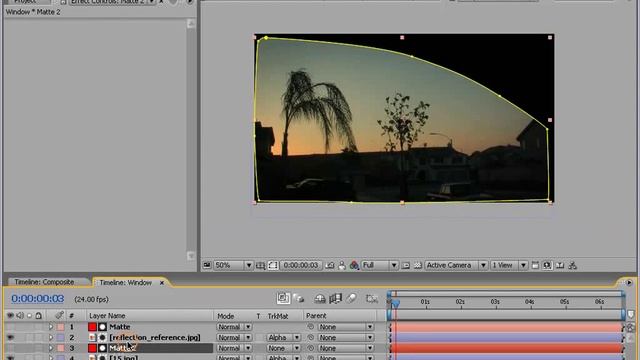Click the timeline icon in viewer toolbar
Image resolution: width=640 pixels, height=360 pixels.
560,266
